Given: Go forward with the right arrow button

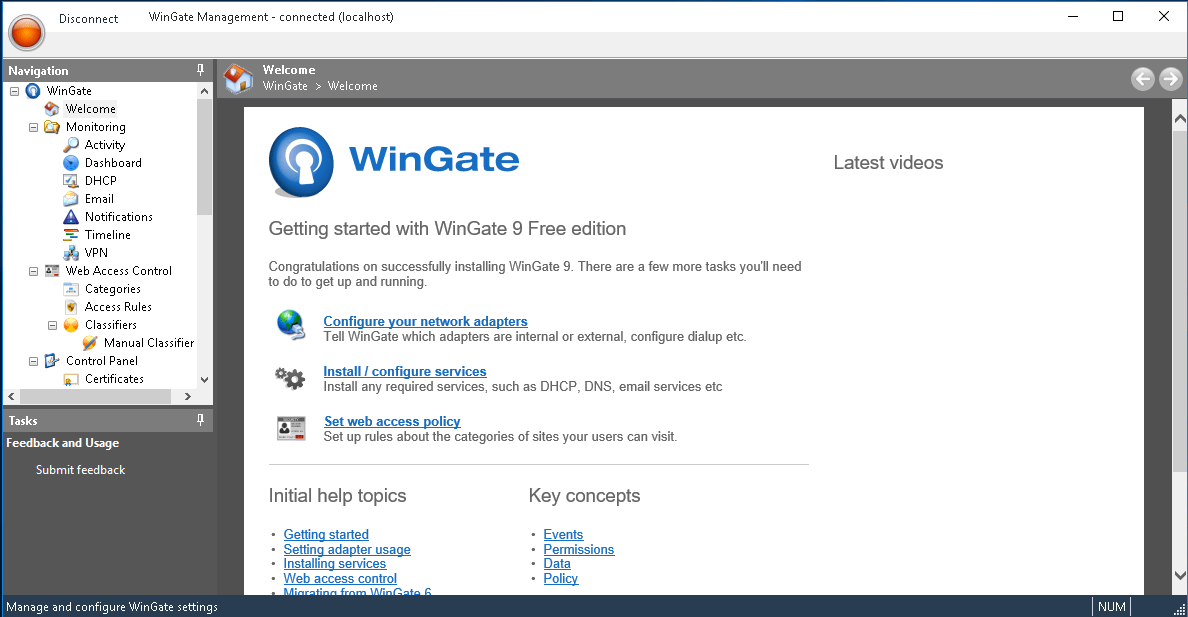Looking at the screenshot, I should [x=1171, y=79].
